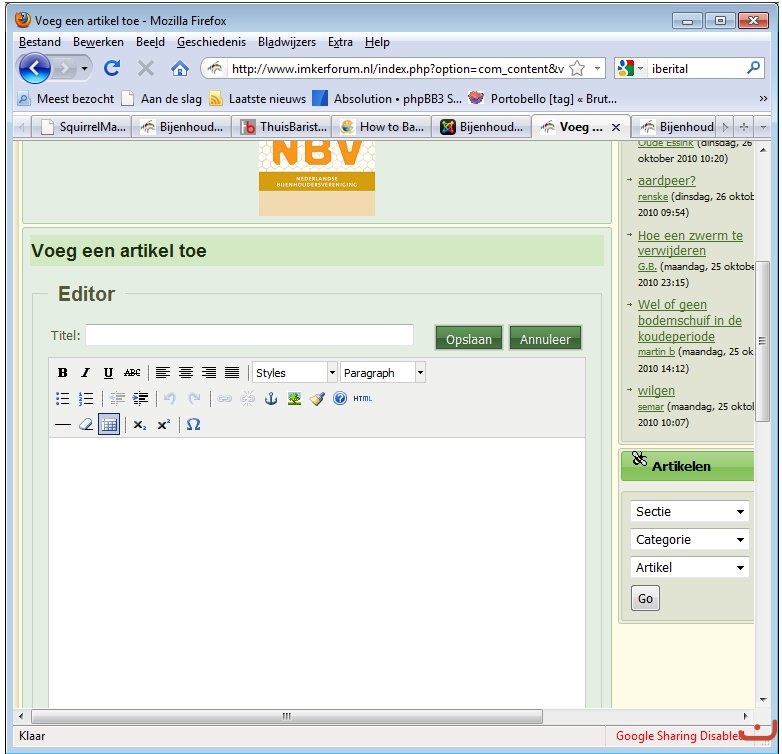This screenshot has width=782, height=754.
Task: Toggle underline formatting in the editor
Action: (108, 373)
